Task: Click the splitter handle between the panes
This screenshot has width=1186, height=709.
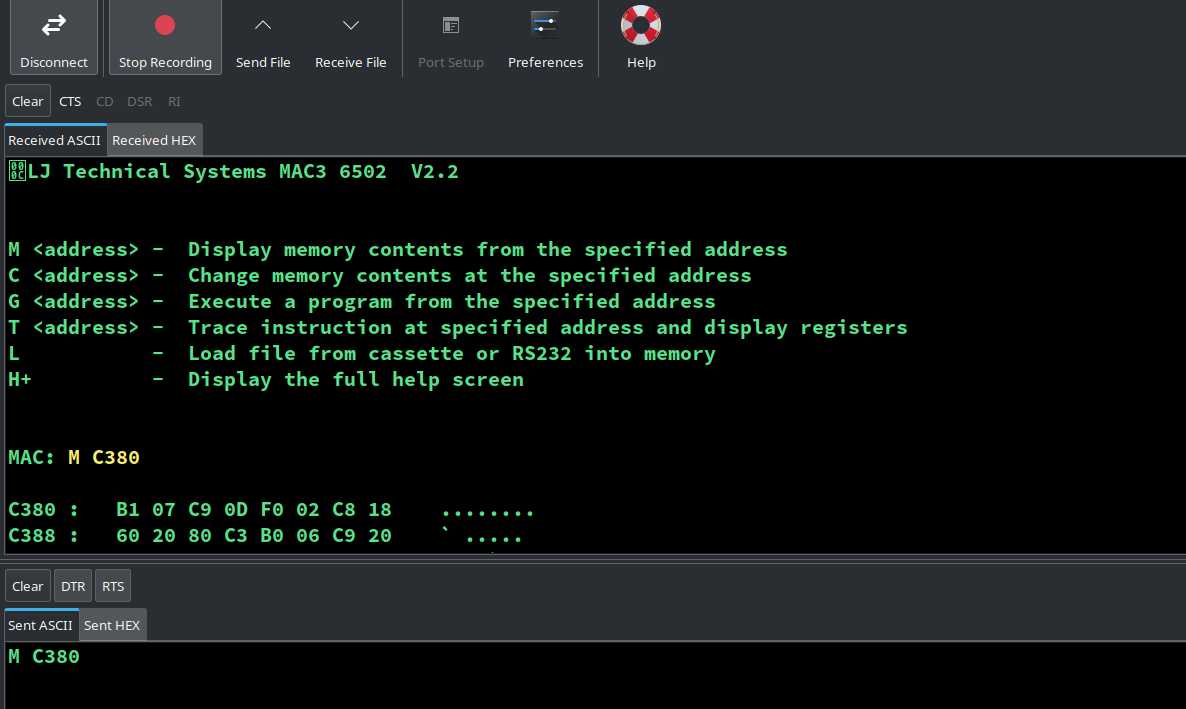Action: click(x=593, y=560)
